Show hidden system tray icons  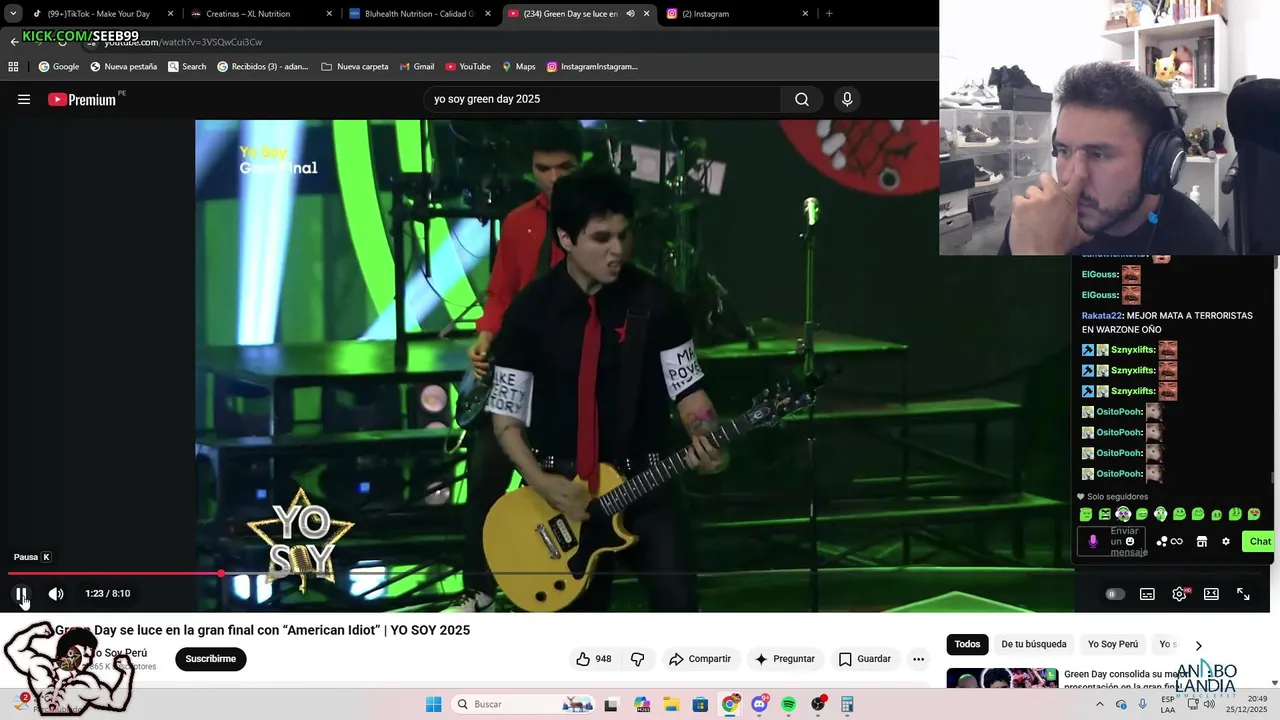click(1100, 704)
